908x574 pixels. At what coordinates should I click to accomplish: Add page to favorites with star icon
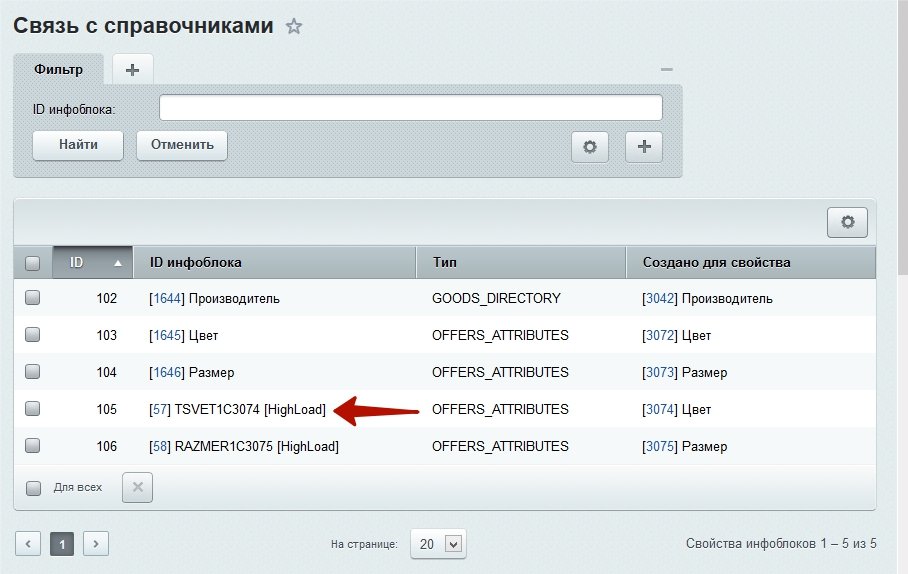coord(294,26)
